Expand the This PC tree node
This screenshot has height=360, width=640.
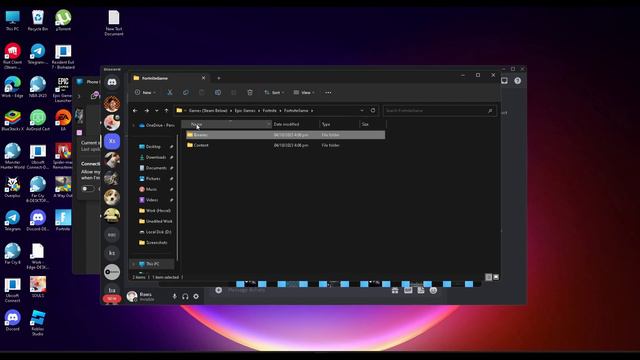133,264
